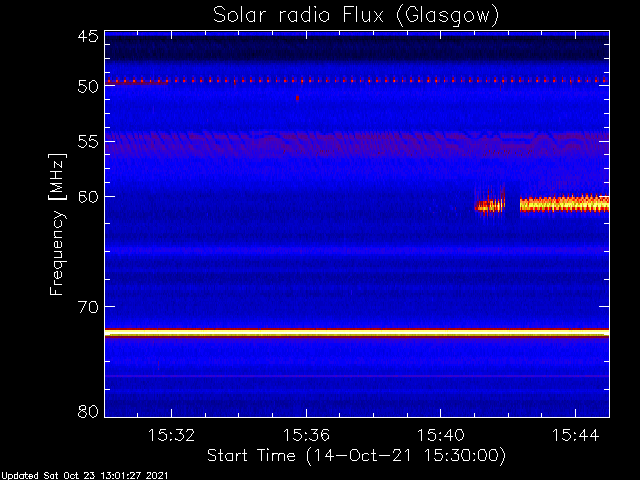The width and height of the screenshot is (640, 480).
Task: Select the 55 frequency axis label
Action: [x=88, y=142]
